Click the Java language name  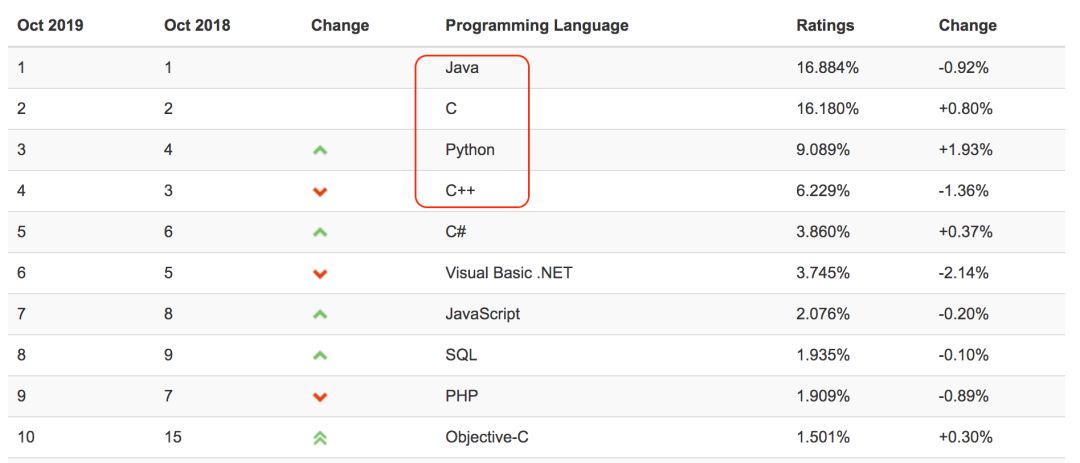point(461,68)
